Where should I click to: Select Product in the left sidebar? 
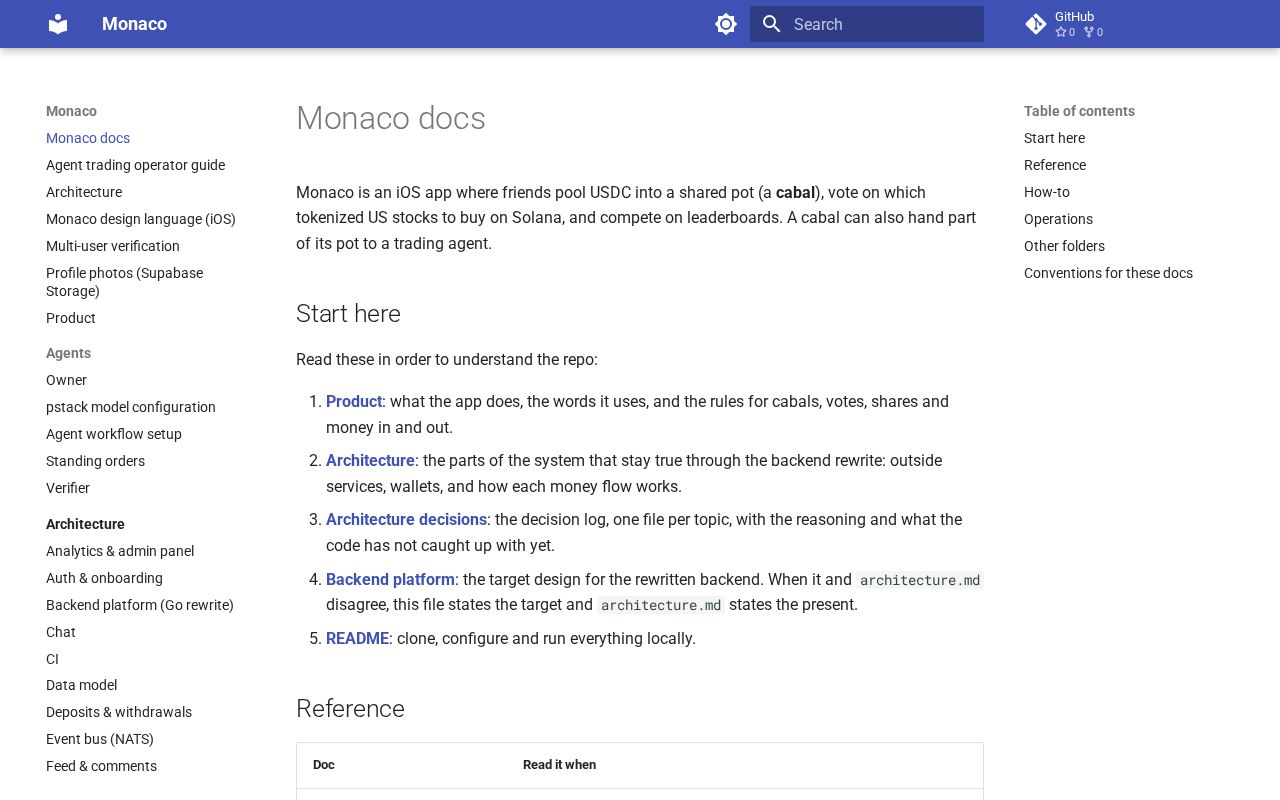(x=71, y=318)
